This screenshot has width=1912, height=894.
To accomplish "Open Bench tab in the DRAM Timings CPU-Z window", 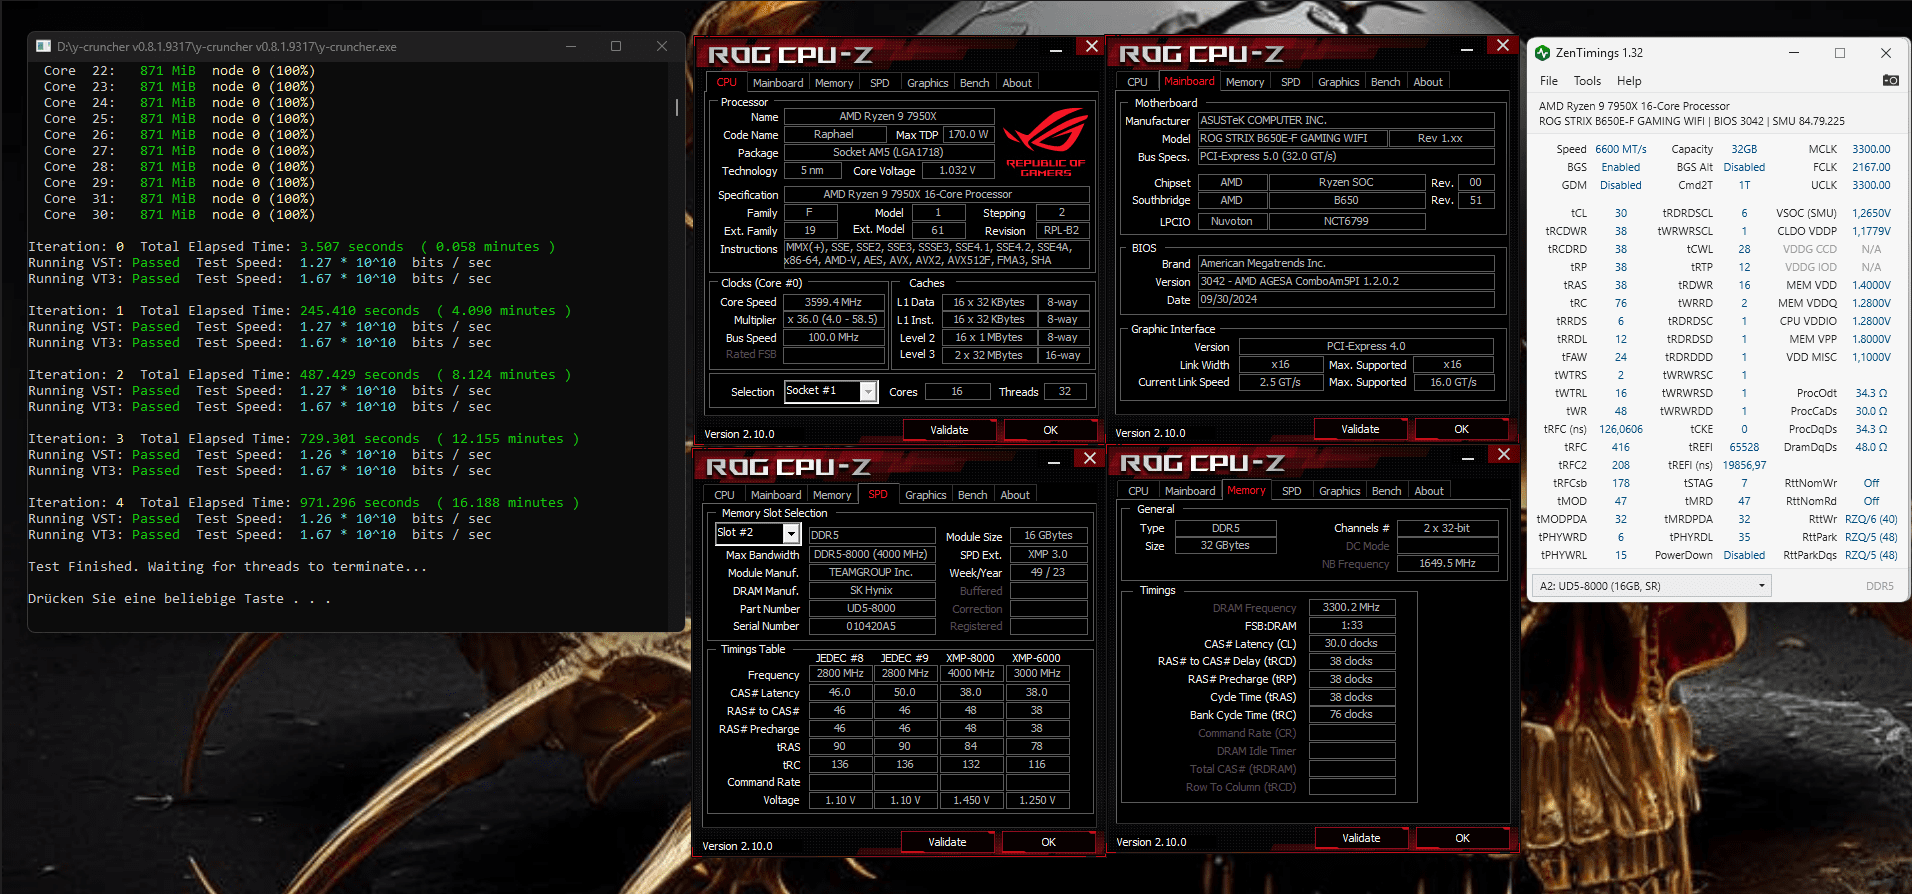I will 1386,491.
